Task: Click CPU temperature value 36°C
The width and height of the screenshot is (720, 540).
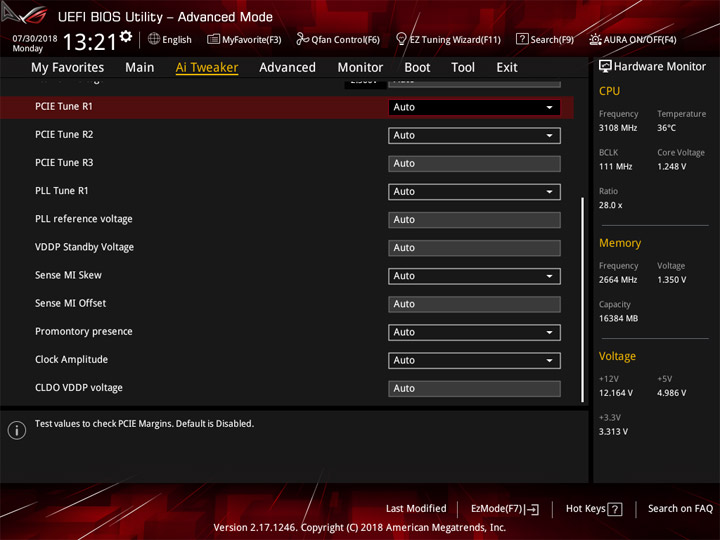Action: (666, 128)
